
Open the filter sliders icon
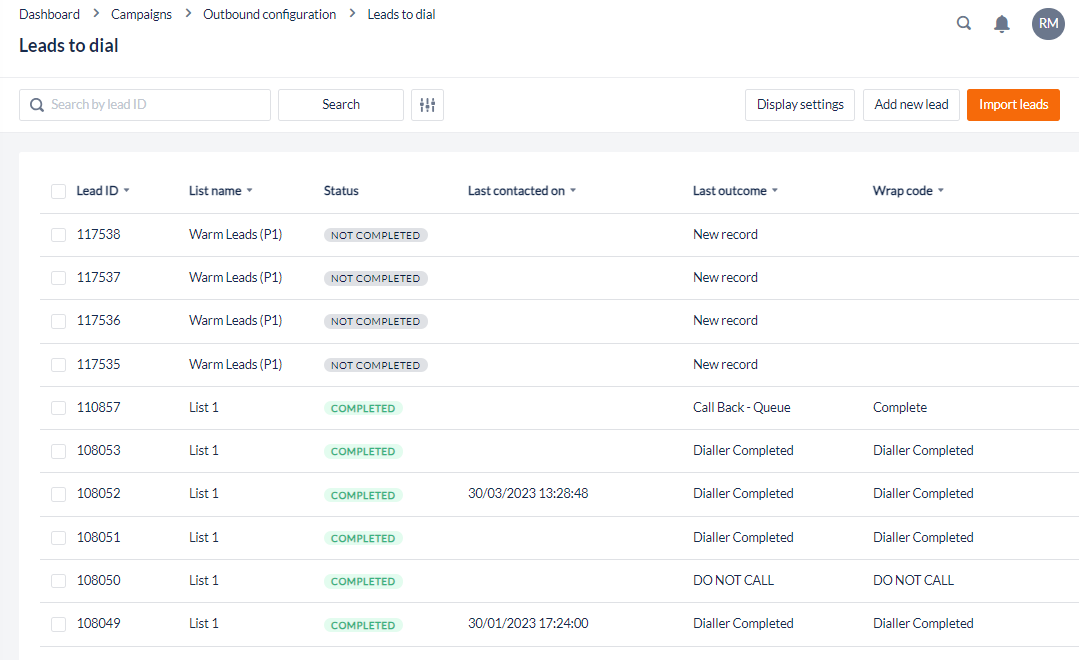(427, 105)
